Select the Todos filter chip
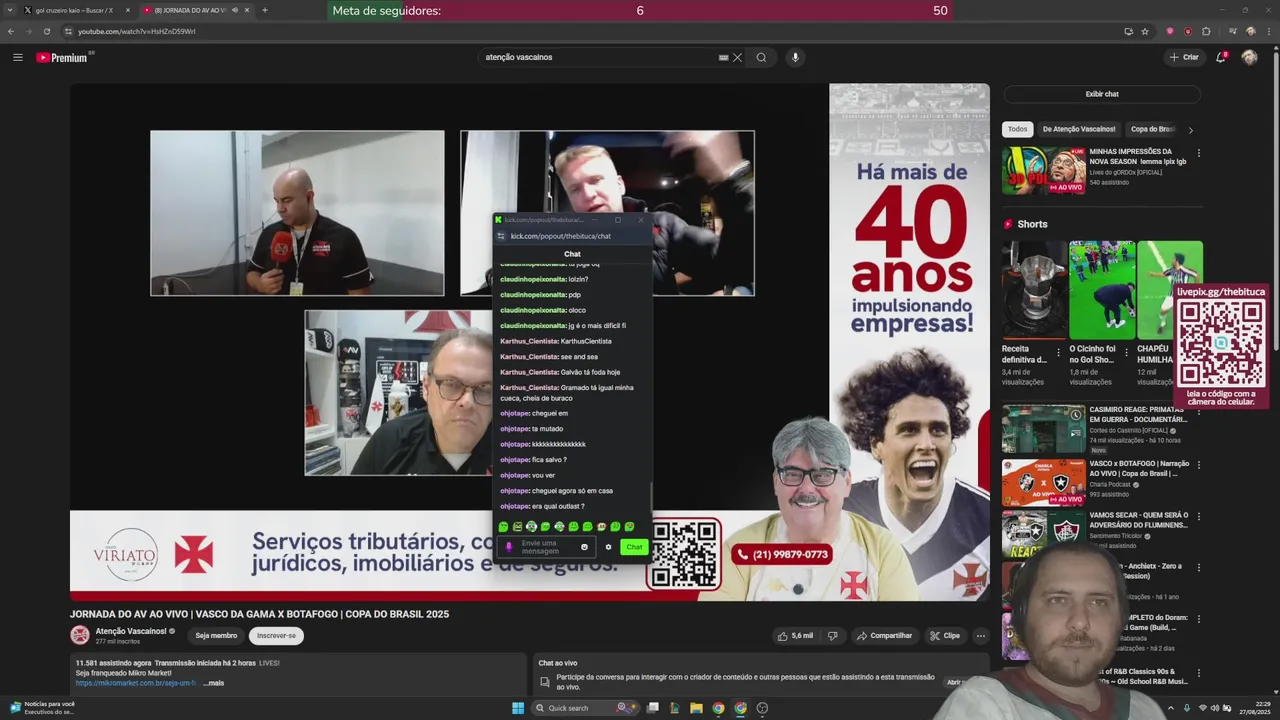This screenshot has width=1280, height=720. tap(1017, 129)
